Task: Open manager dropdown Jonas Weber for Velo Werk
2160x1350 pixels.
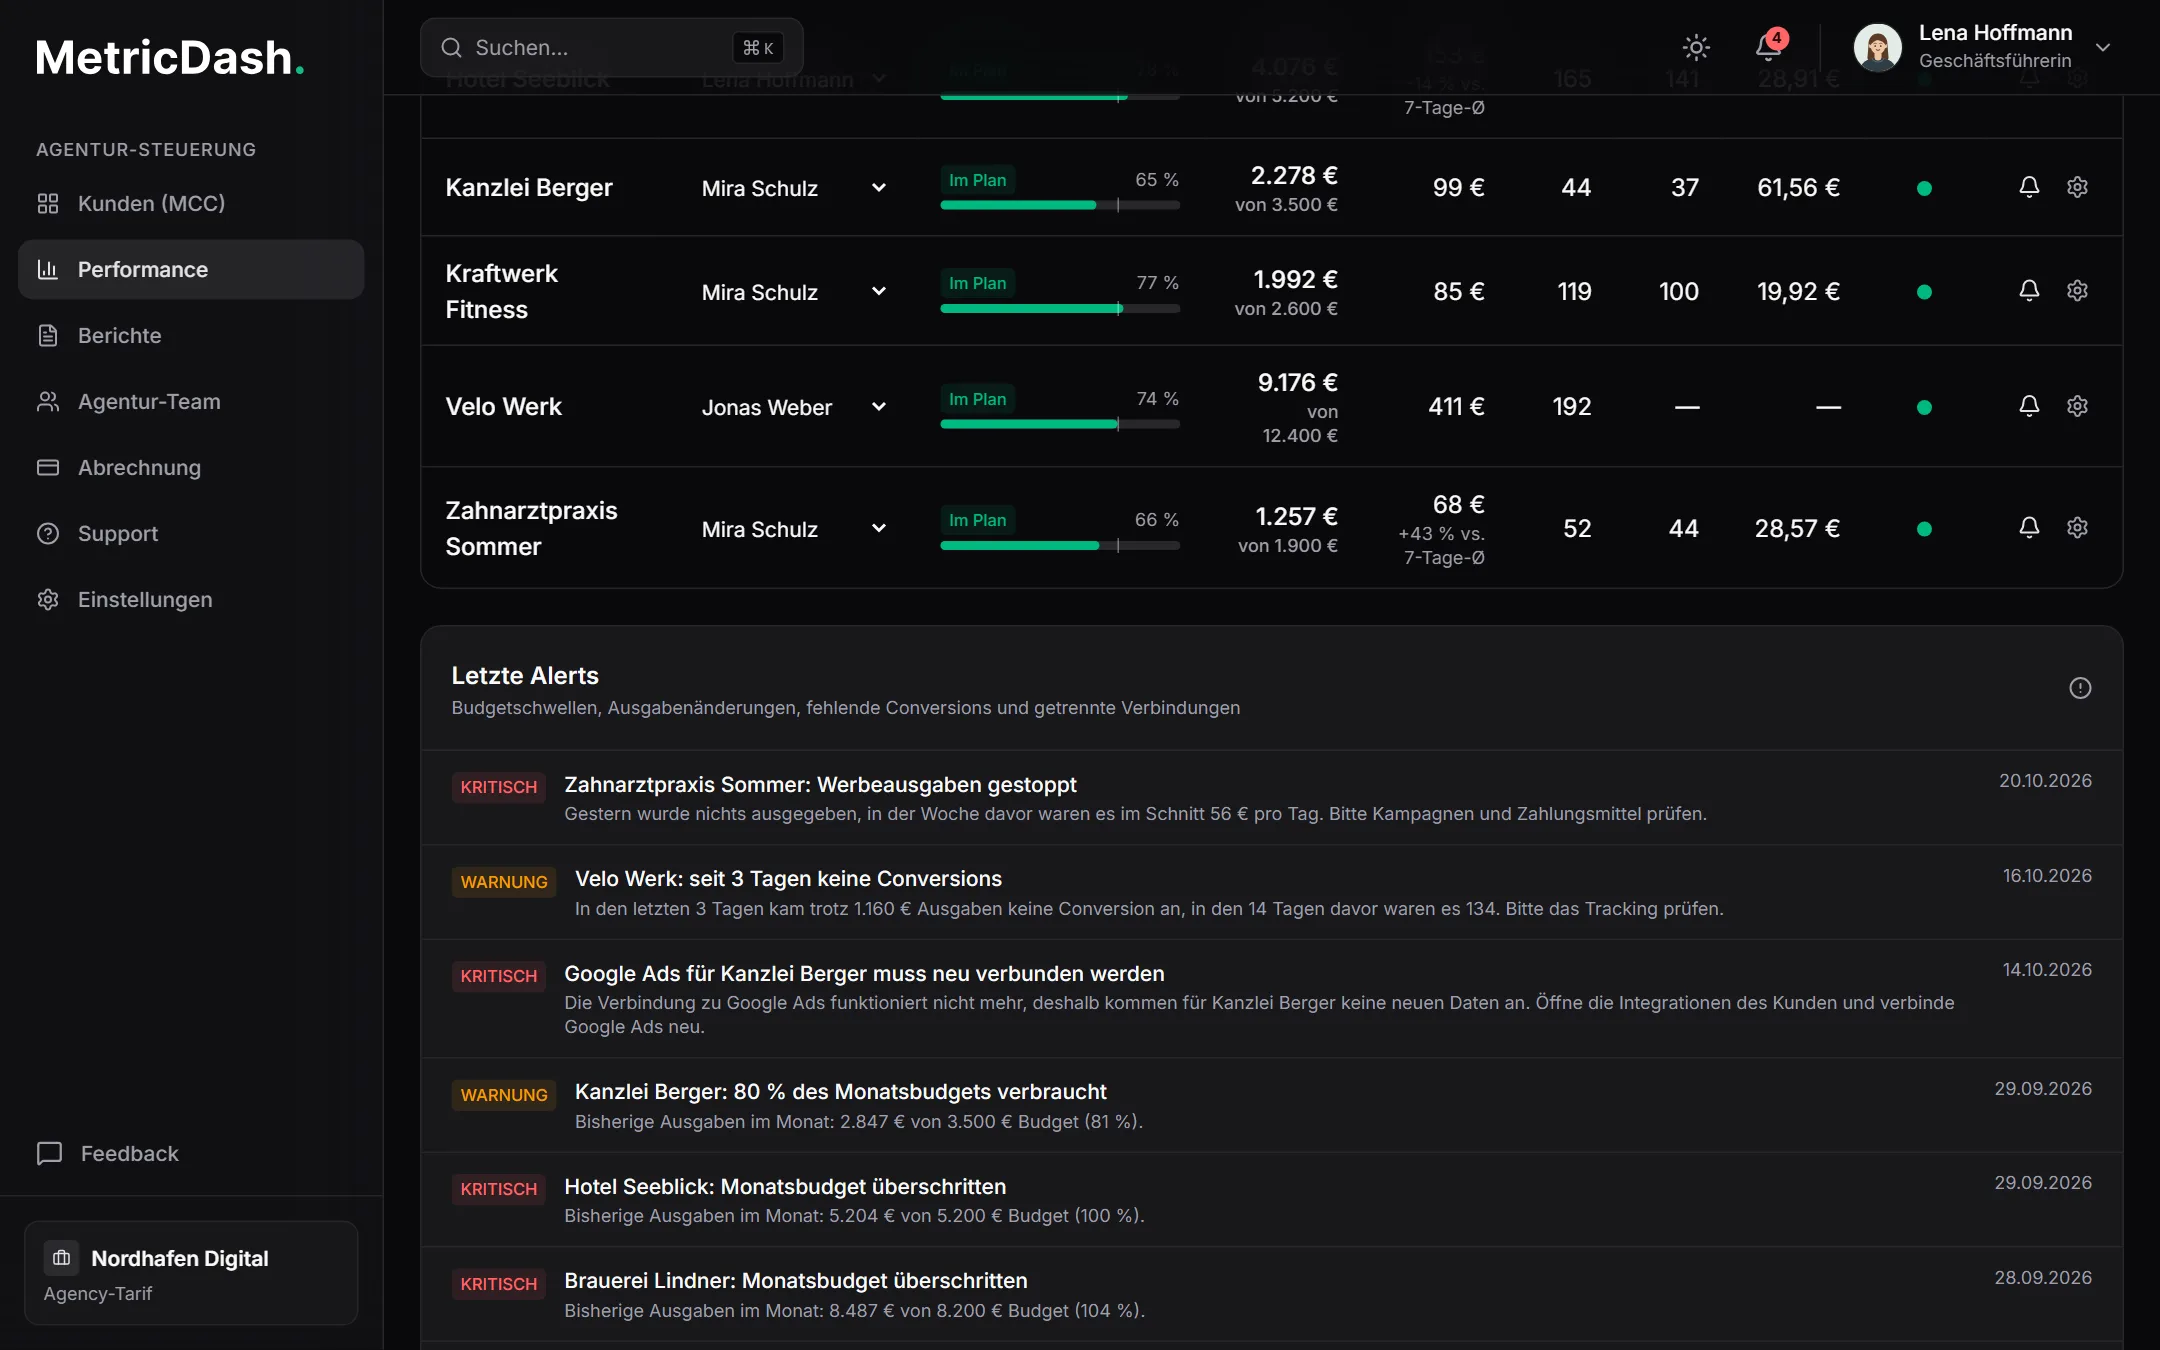Action: (794, 407)
